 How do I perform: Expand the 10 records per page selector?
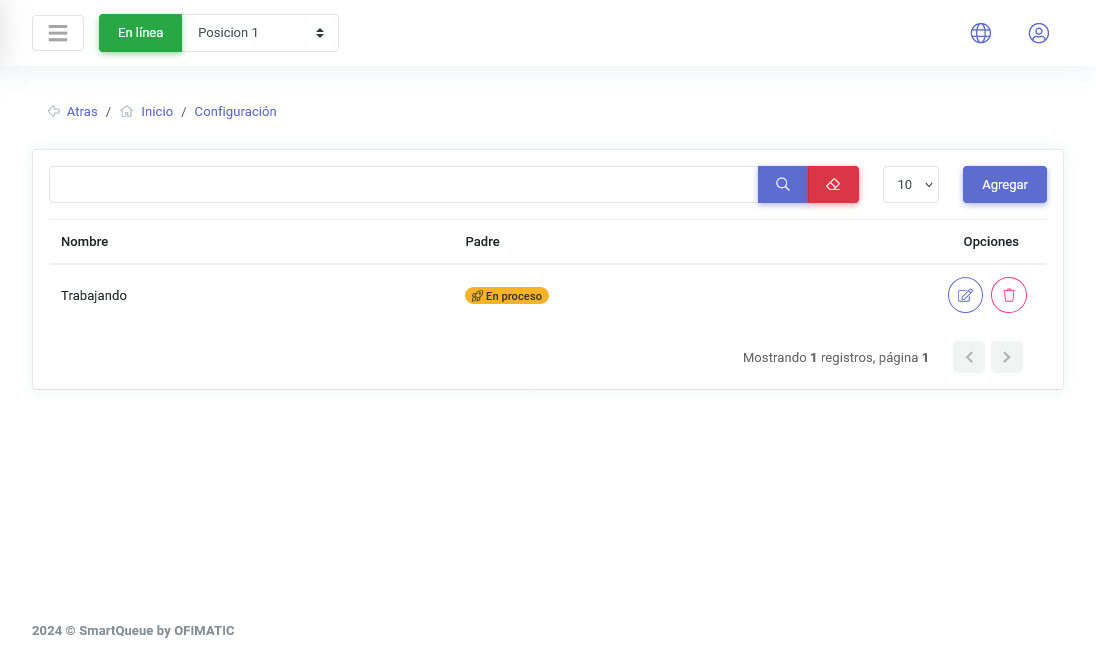coord(911,185)
